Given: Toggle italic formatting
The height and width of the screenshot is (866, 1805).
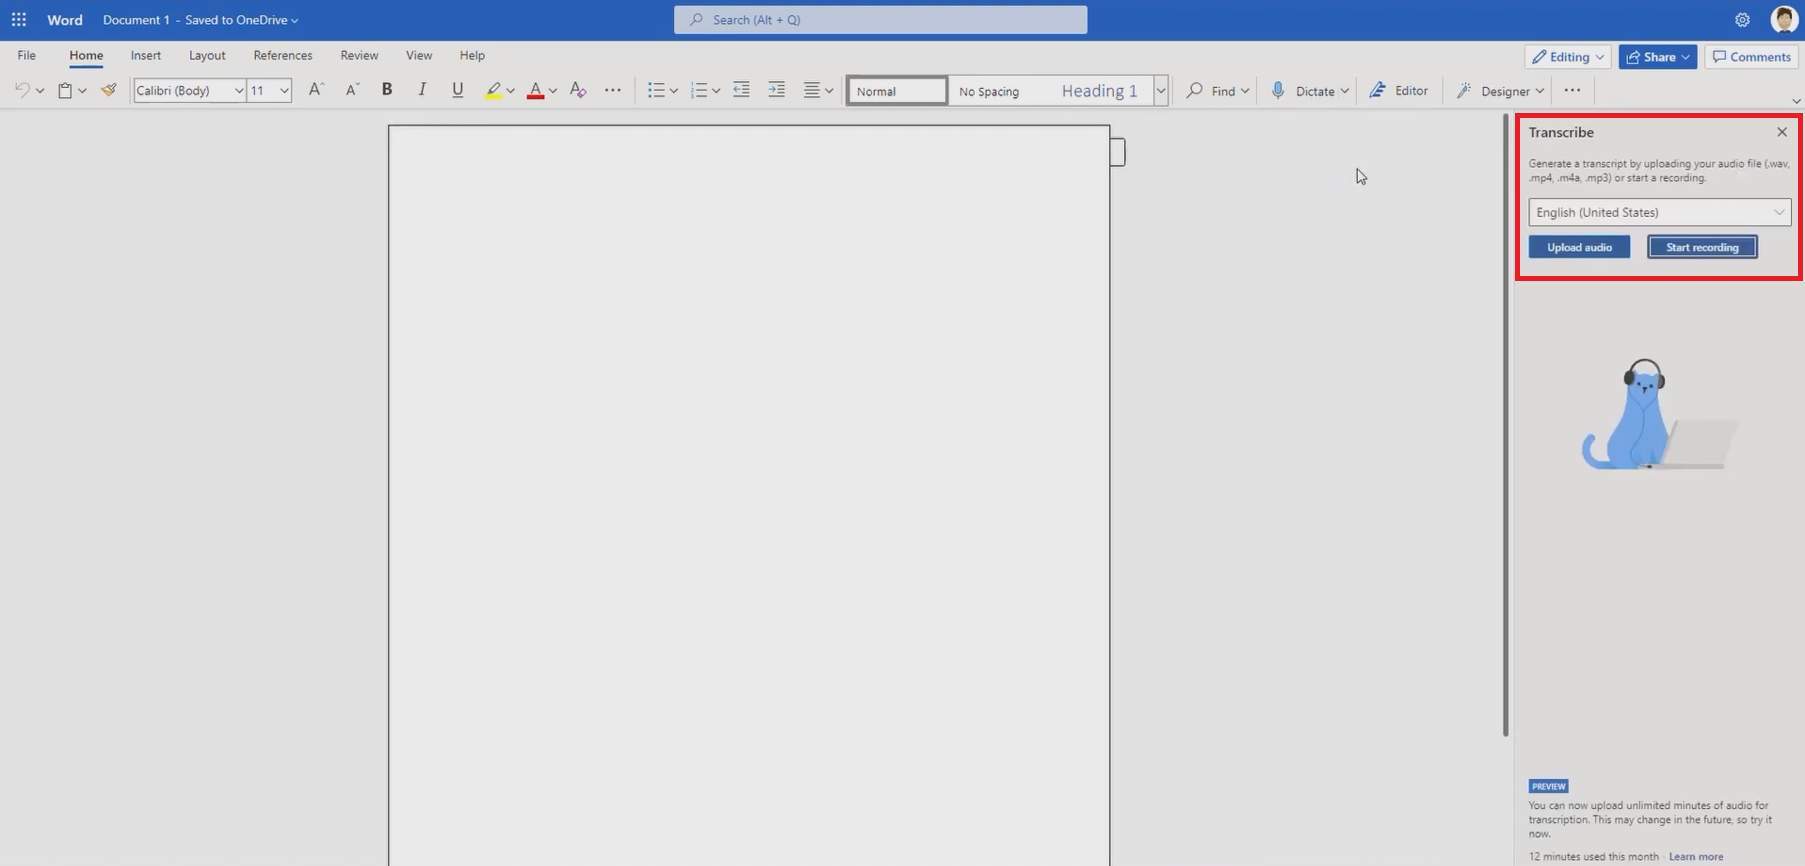Looking at the screenshot, I should (422, 90).
